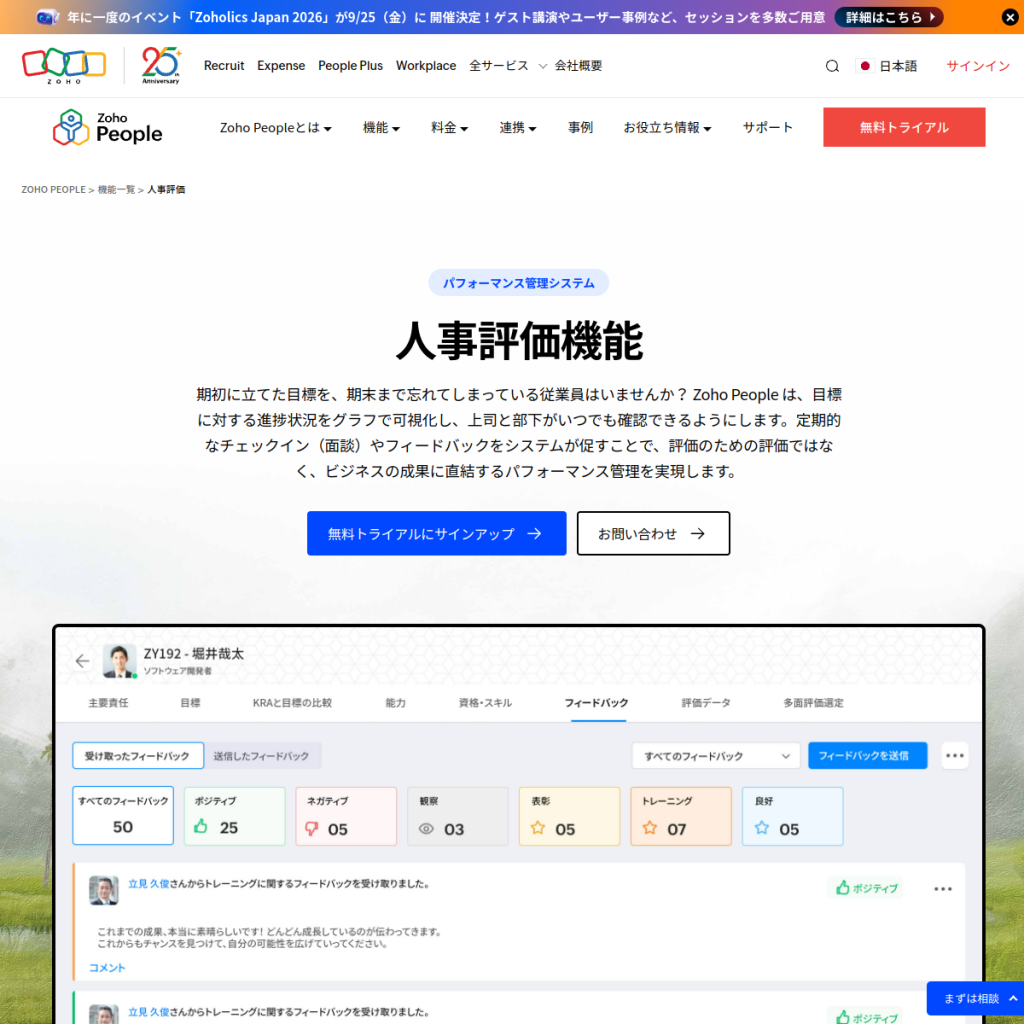This screenshot has height=1024, width=1024.
Task: Switch to the 資格・スキル tab
Action: tap(485, 703)
